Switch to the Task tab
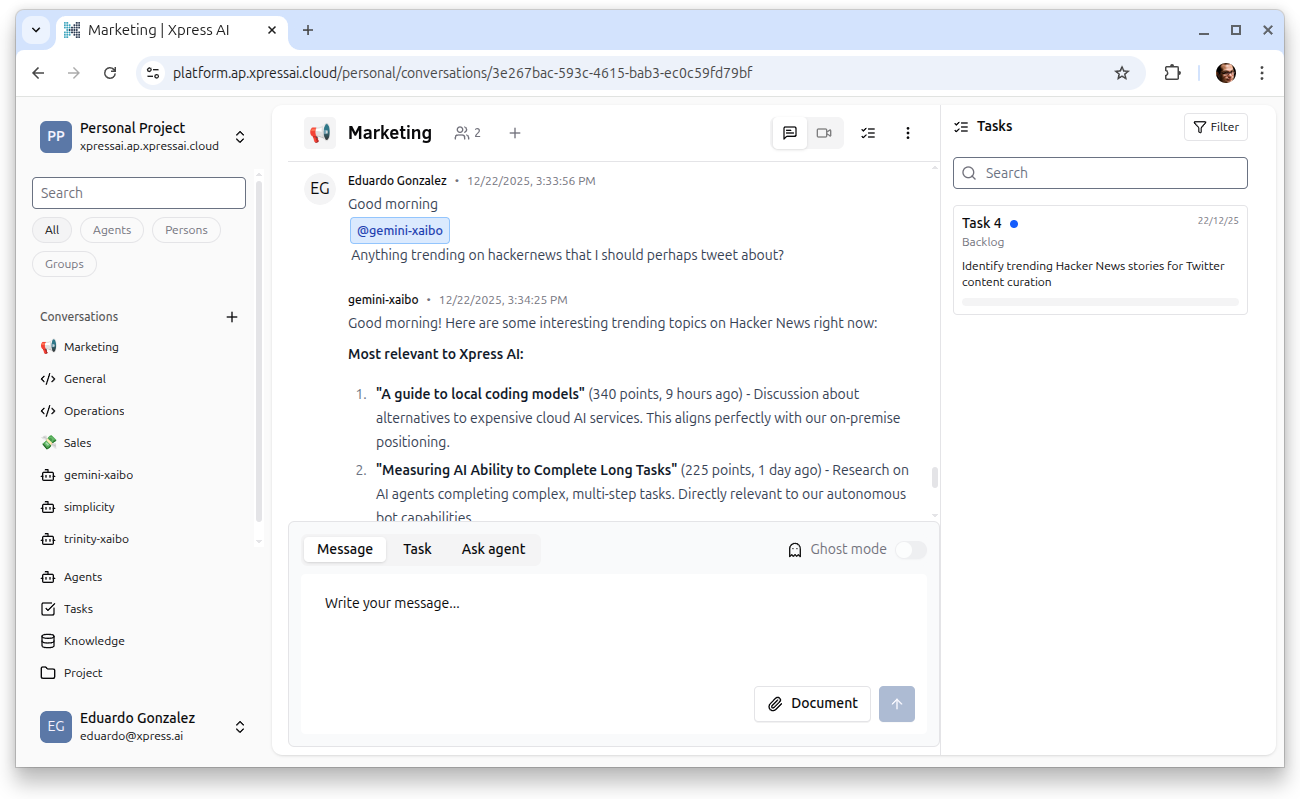Image resolution: width=1300 pixels, height=799 pixels. (417, 549)
